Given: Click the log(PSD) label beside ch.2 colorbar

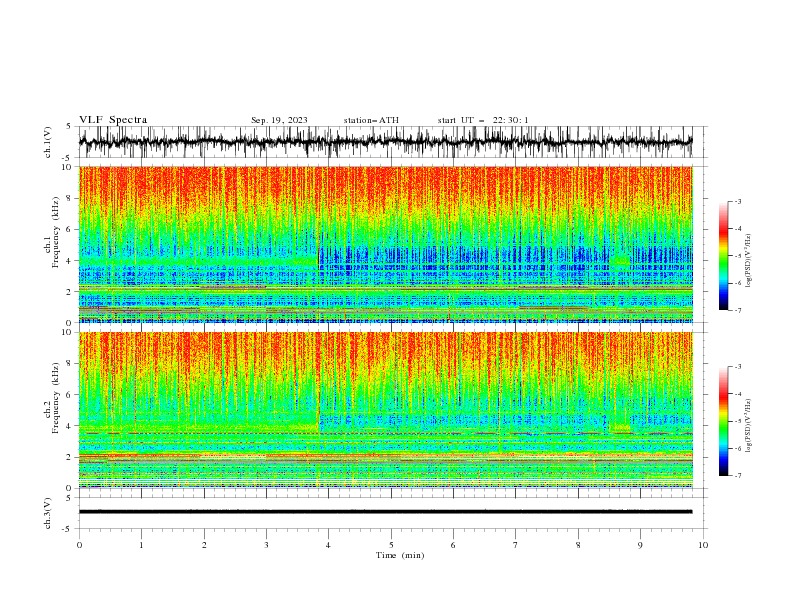Looking at the screenshot, I should pyautogui.click(x=749, y=426).
